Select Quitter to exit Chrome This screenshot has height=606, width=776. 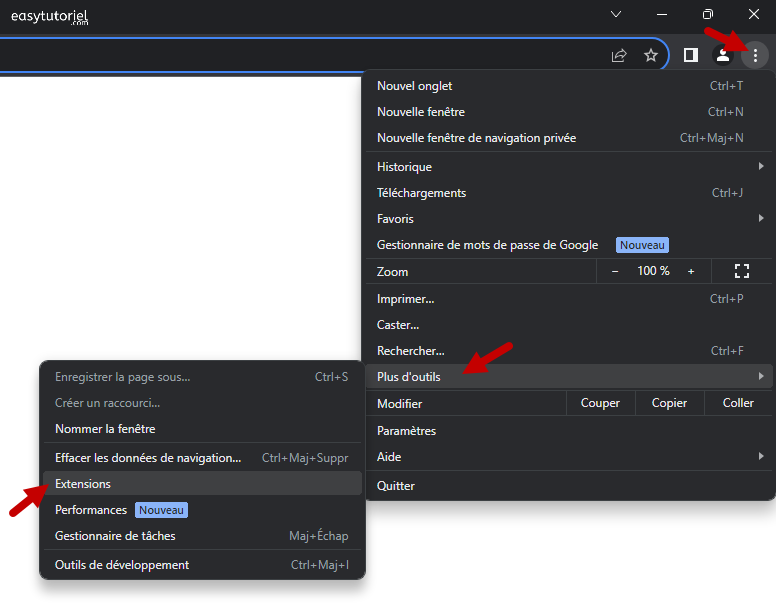coord(569,486)
